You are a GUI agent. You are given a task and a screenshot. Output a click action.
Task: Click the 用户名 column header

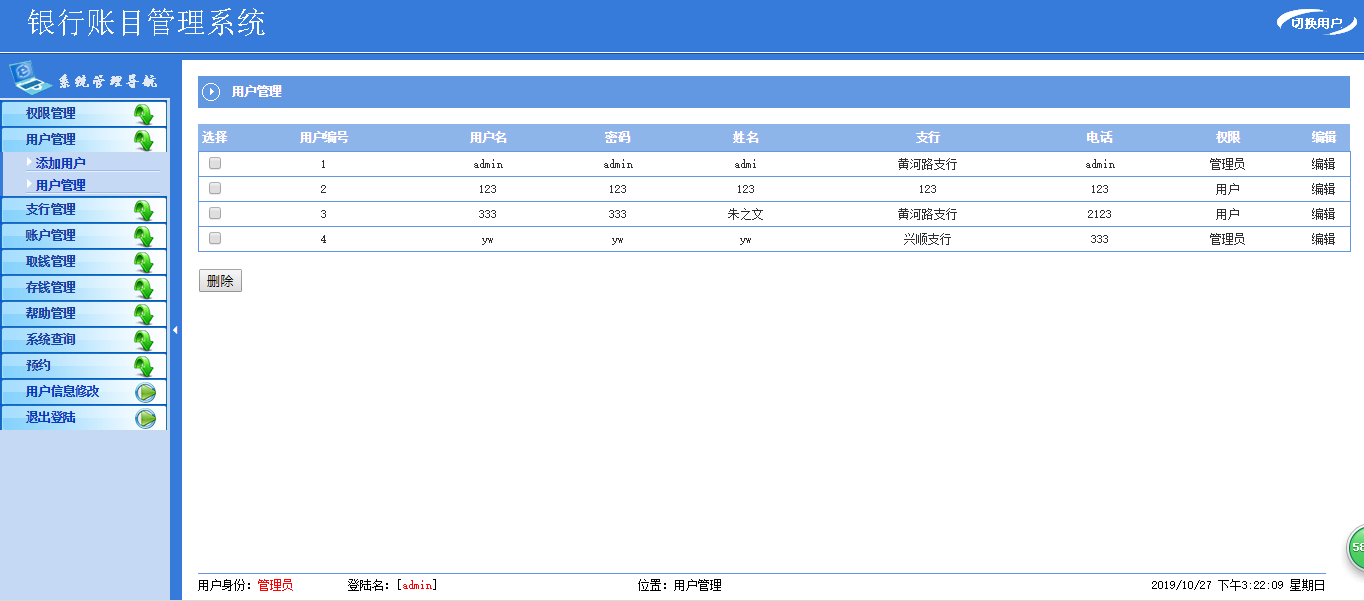click(488, 137)
